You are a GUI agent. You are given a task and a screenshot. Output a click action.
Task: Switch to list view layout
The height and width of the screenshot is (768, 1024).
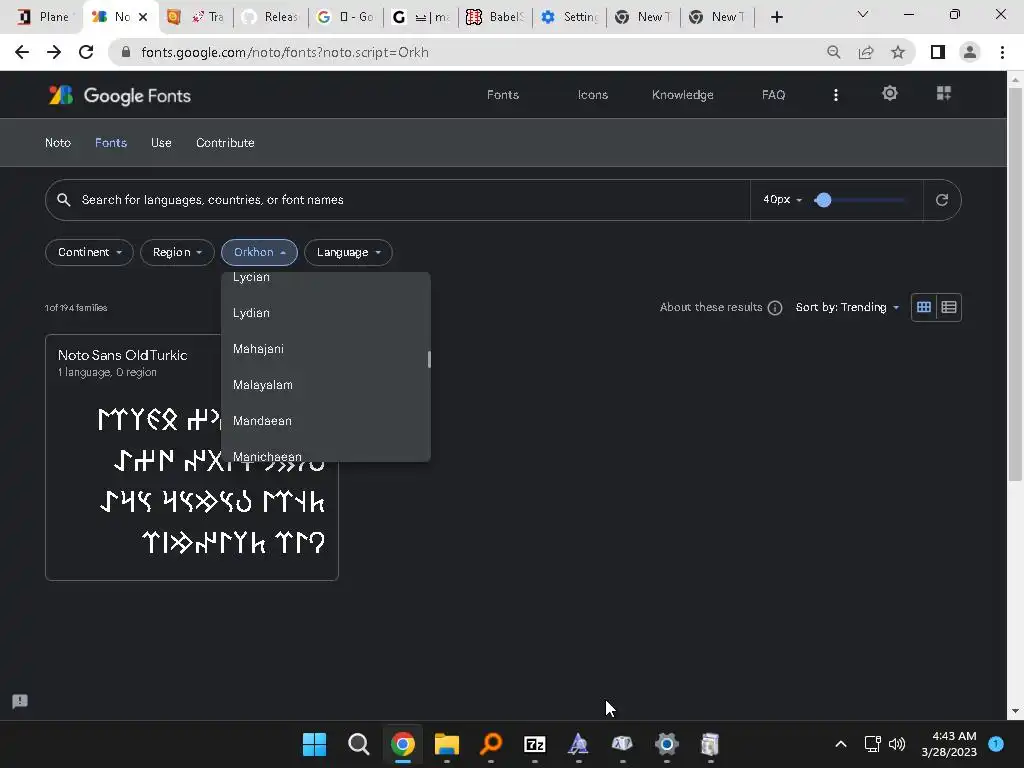pos(949,307)
